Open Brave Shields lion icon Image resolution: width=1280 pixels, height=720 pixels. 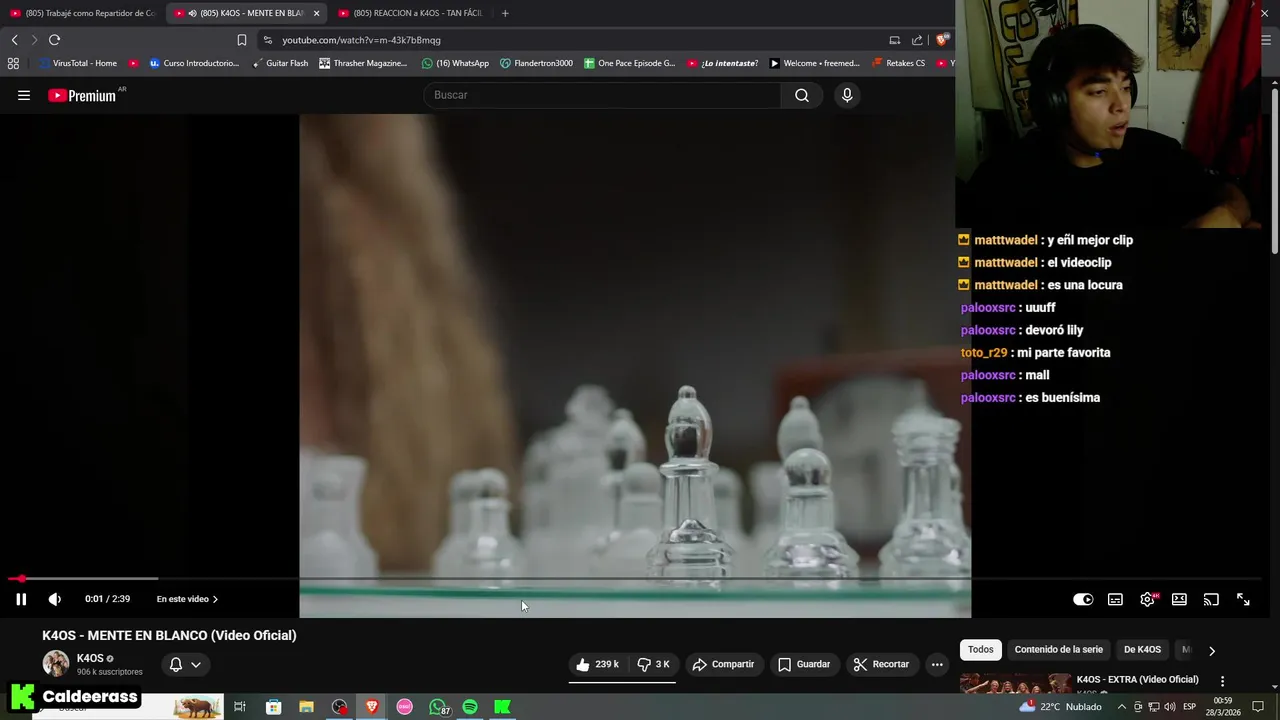tap(943, 40)
